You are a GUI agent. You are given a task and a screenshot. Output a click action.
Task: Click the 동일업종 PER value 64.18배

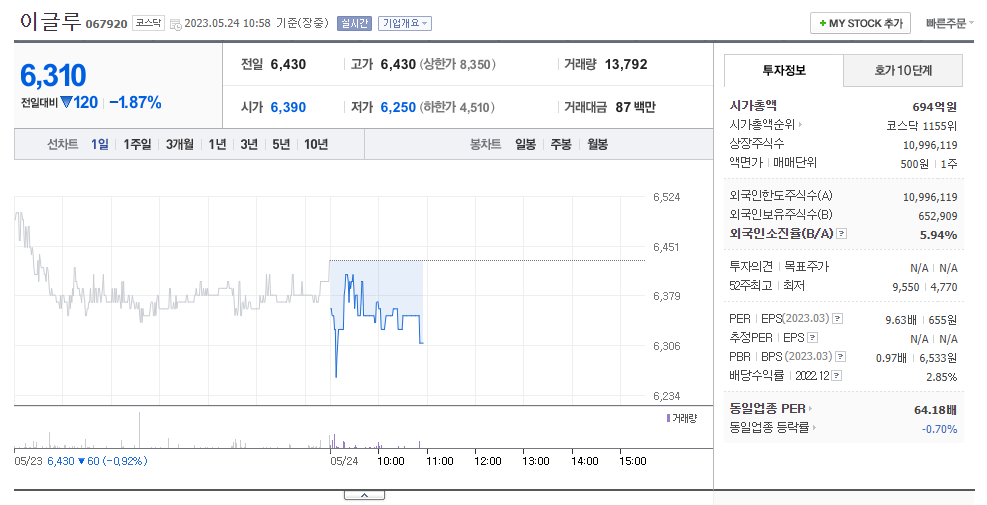935,410
